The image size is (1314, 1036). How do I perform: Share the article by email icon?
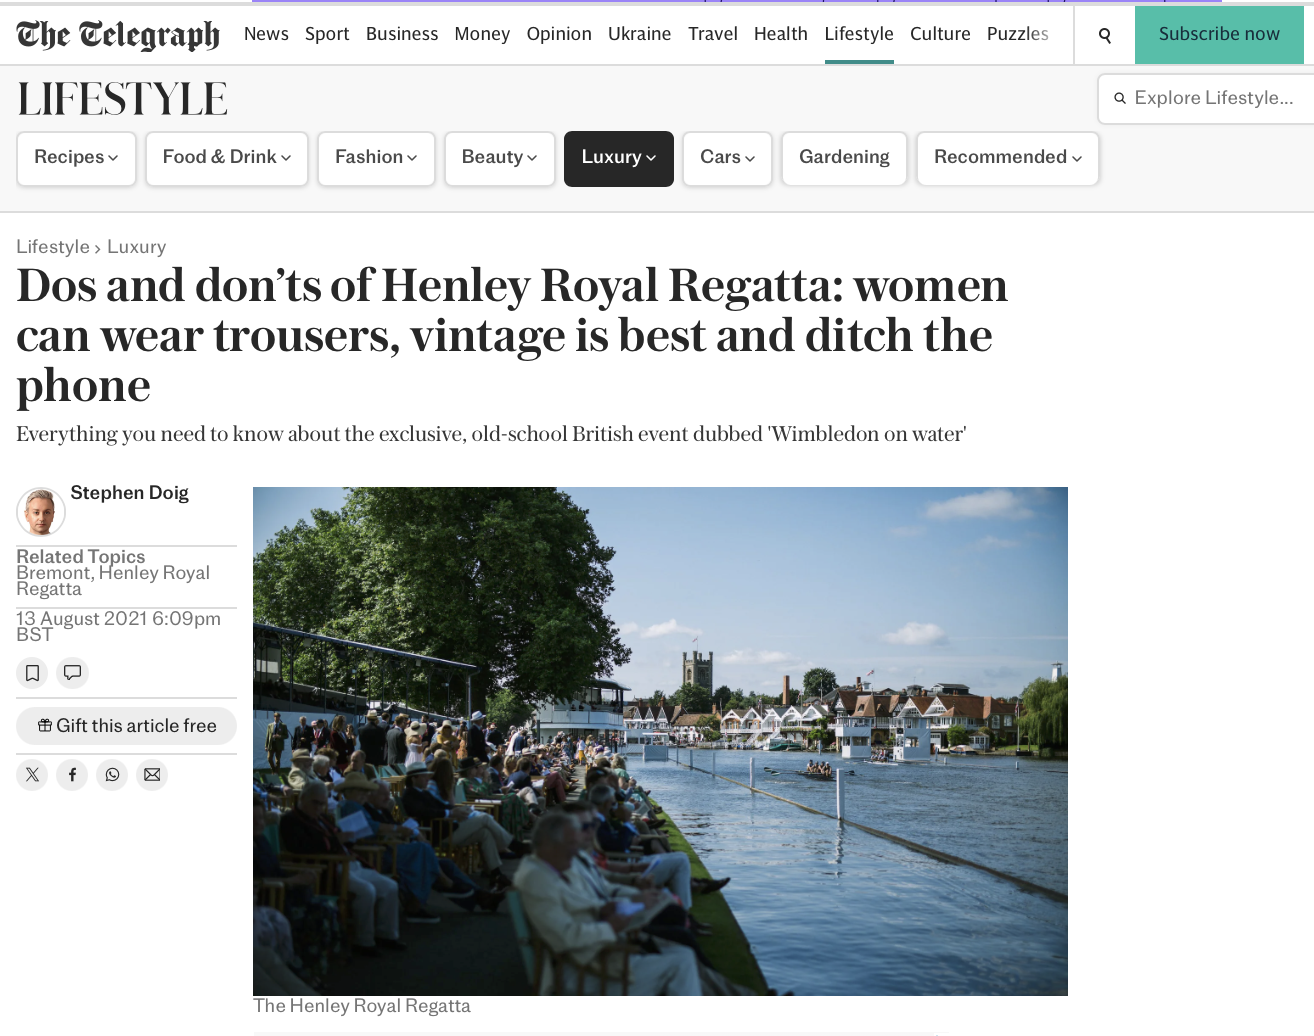[x=152, y=775]
